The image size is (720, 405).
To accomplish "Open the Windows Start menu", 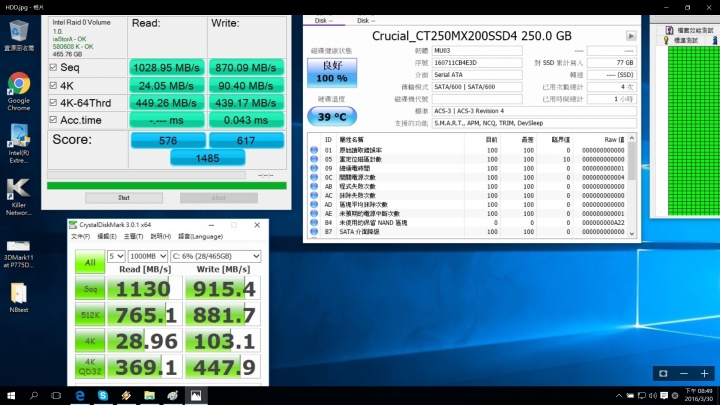I will (x=11, y=395).
